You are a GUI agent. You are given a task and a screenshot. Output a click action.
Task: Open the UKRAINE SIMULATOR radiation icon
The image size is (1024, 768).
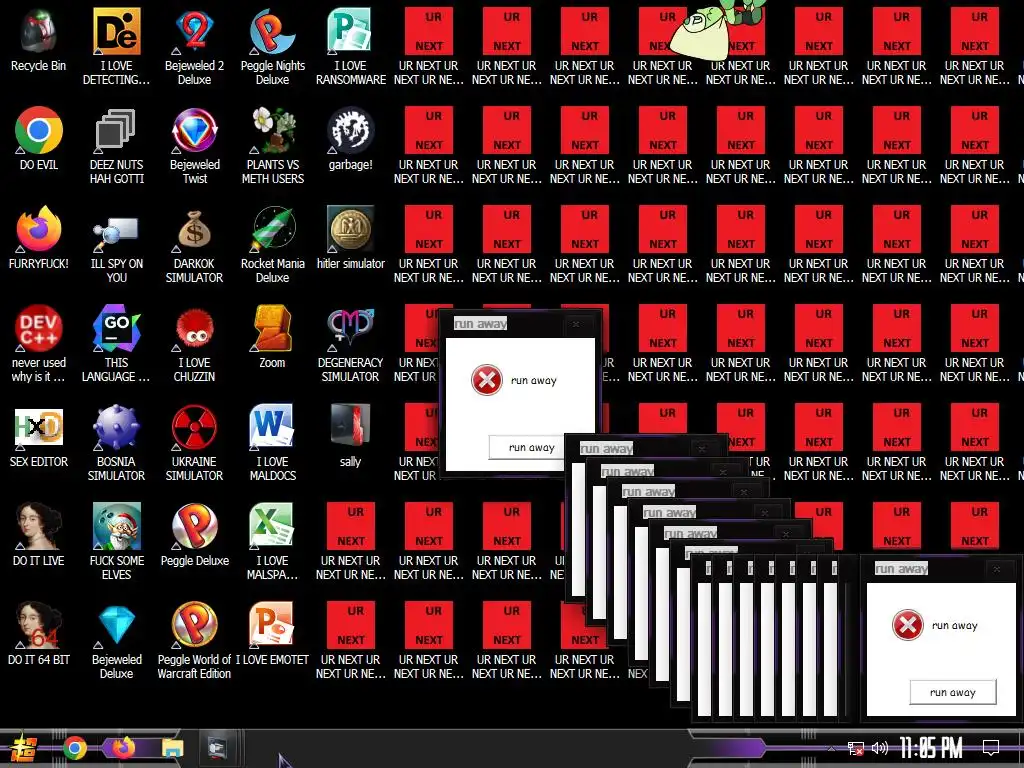195,428
